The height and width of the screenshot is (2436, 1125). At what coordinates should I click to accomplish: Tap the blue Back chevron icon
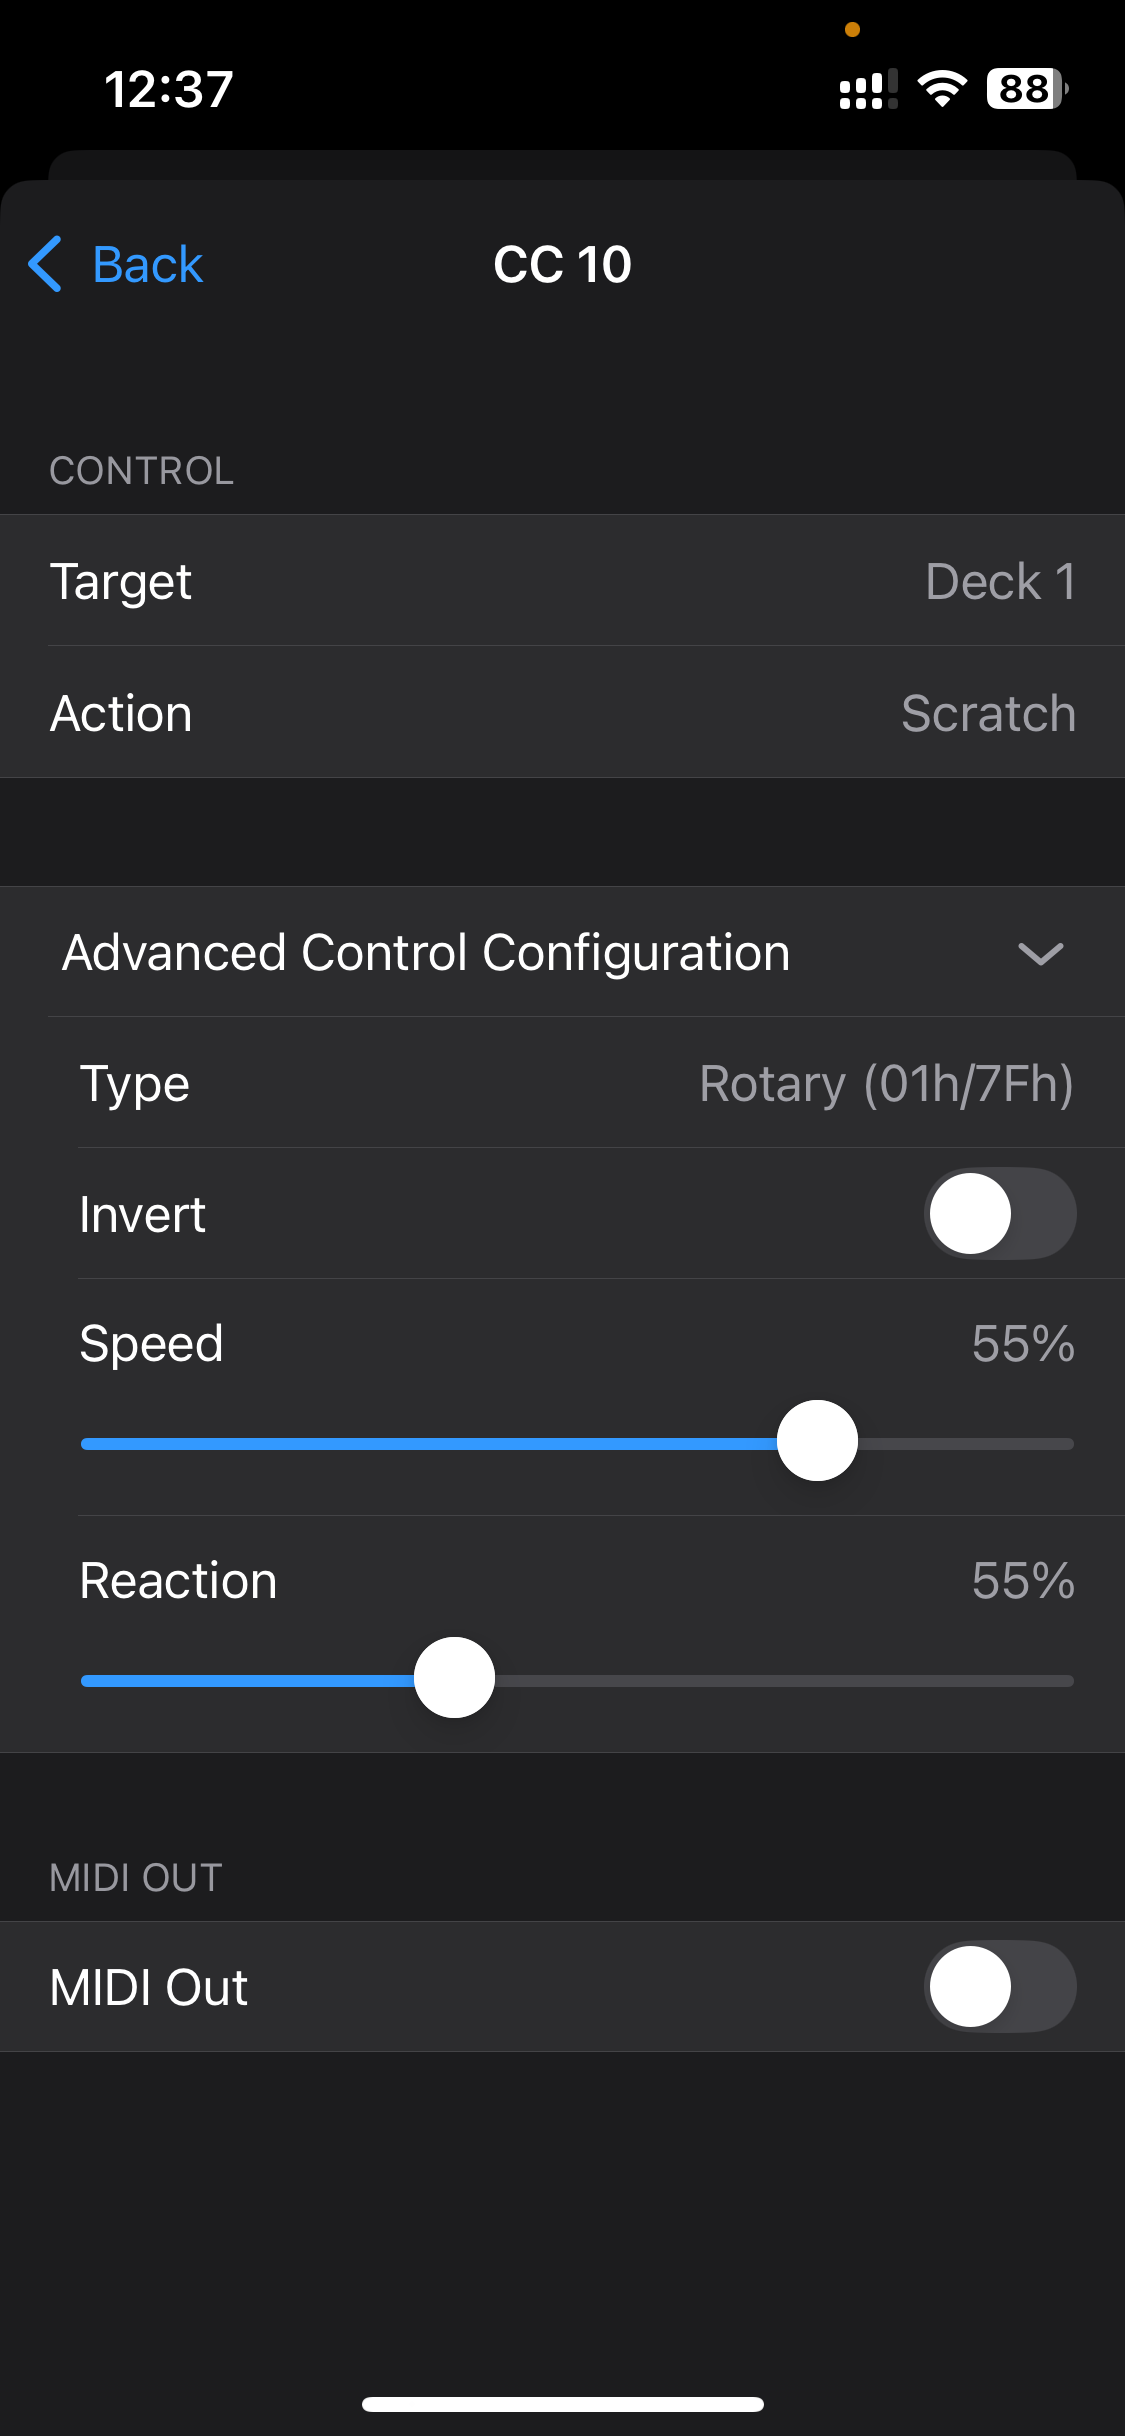[46, 264]
